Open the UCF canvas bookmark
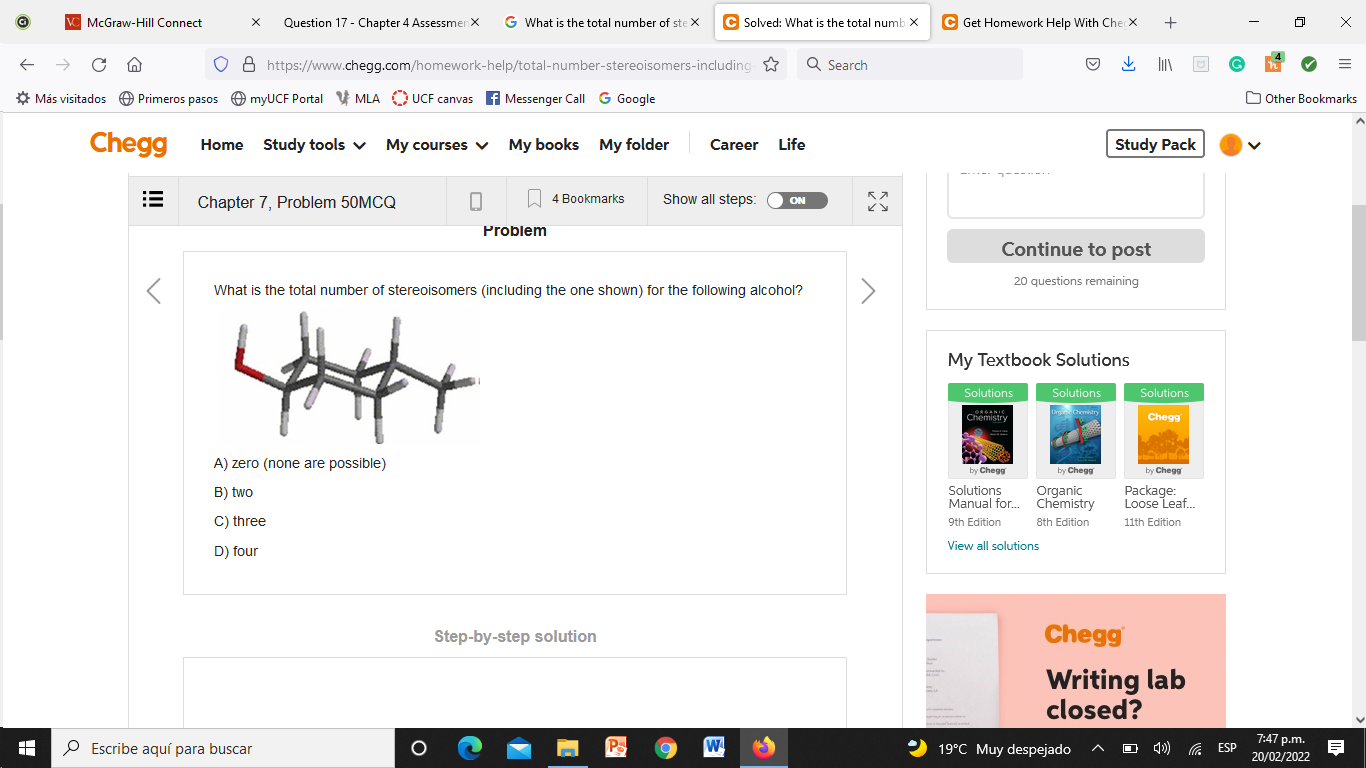 click(x=433, y=98)
